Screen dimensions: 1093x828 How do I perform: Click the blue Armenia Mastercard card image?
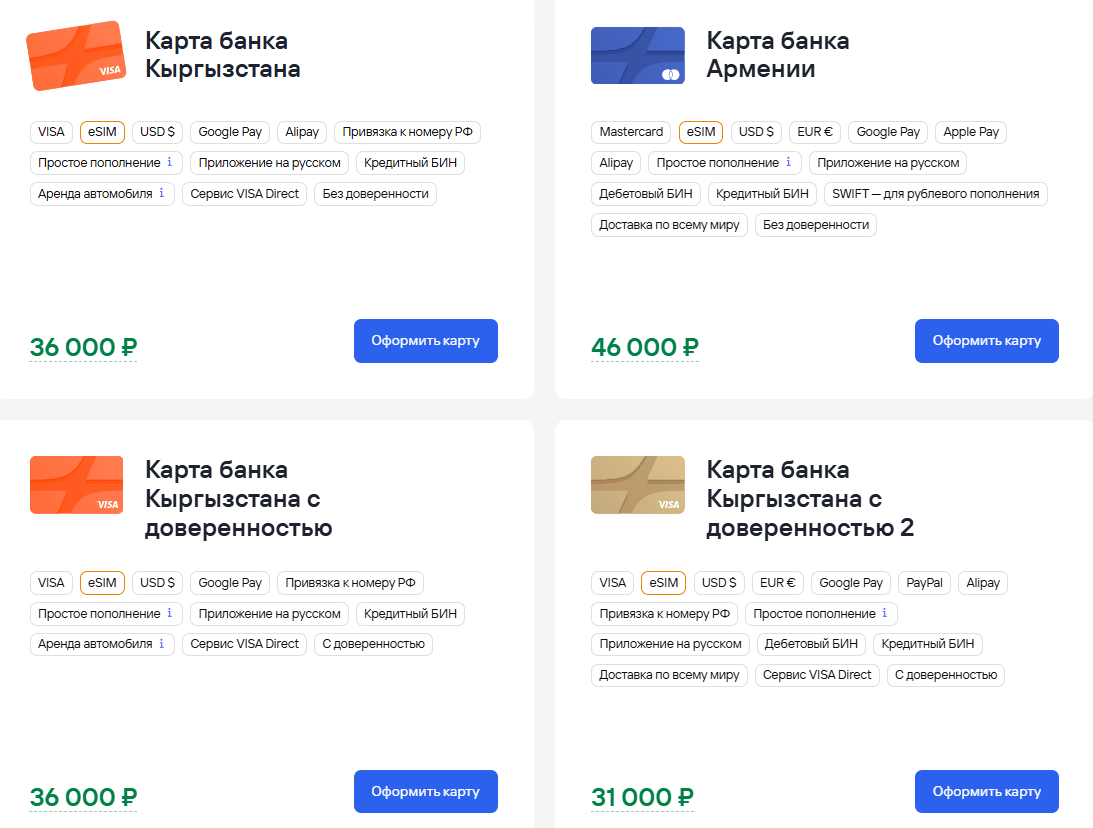(x=638, y=56)
